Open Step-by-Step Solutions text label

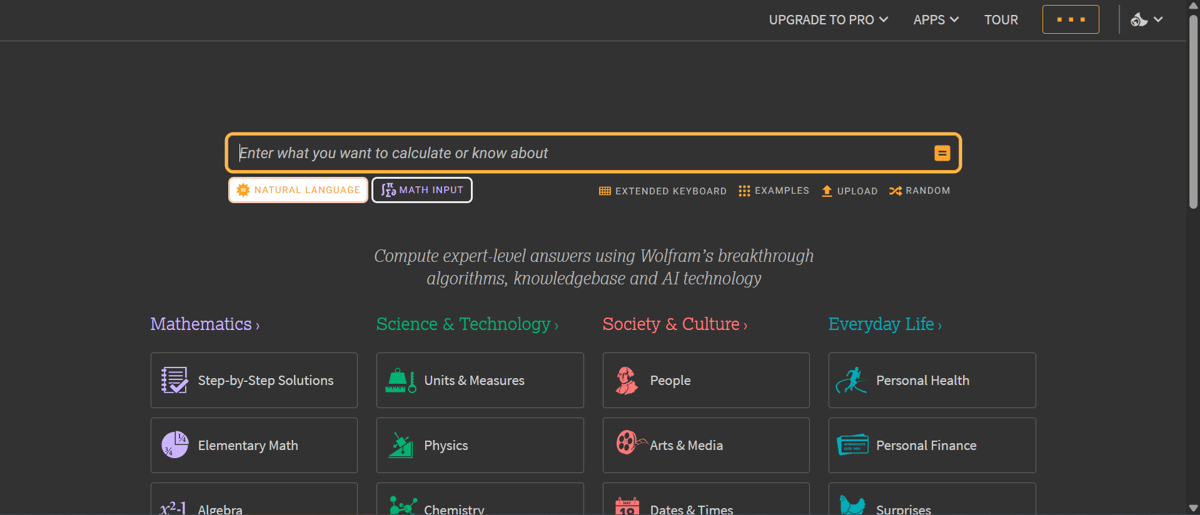coord(266,380)
